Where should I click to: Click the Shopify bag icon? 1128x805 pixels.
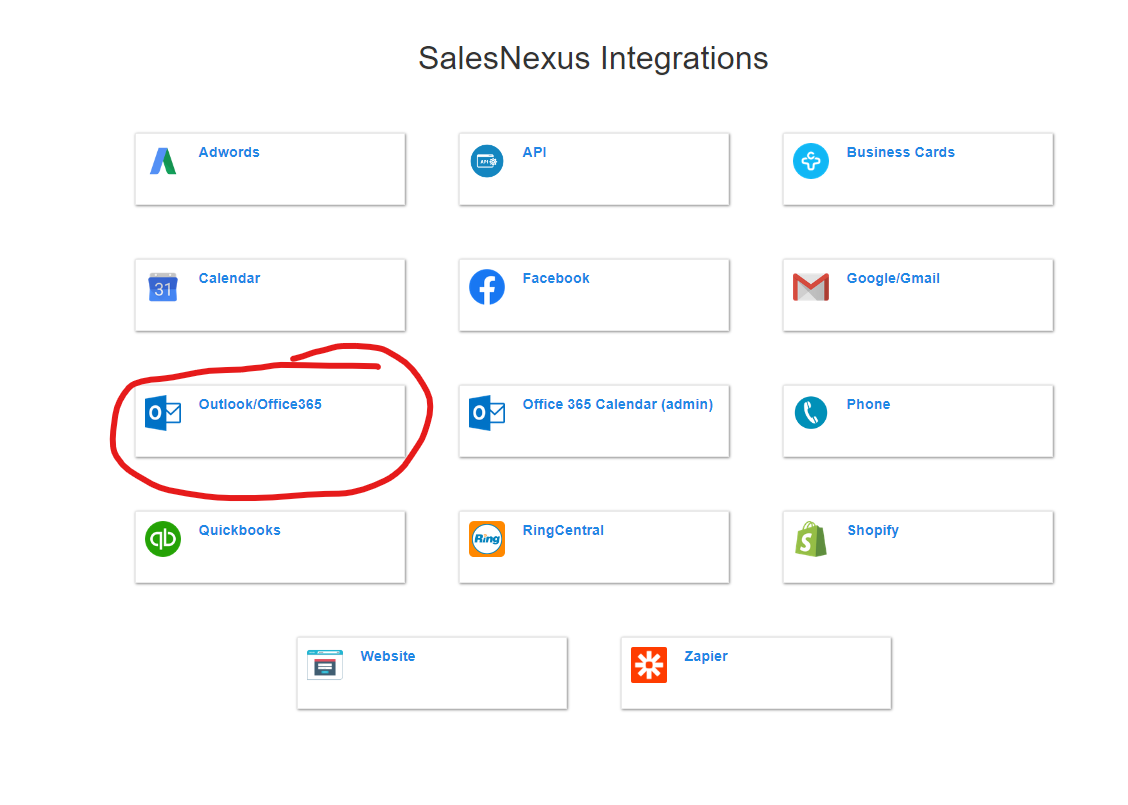point(811,539)
